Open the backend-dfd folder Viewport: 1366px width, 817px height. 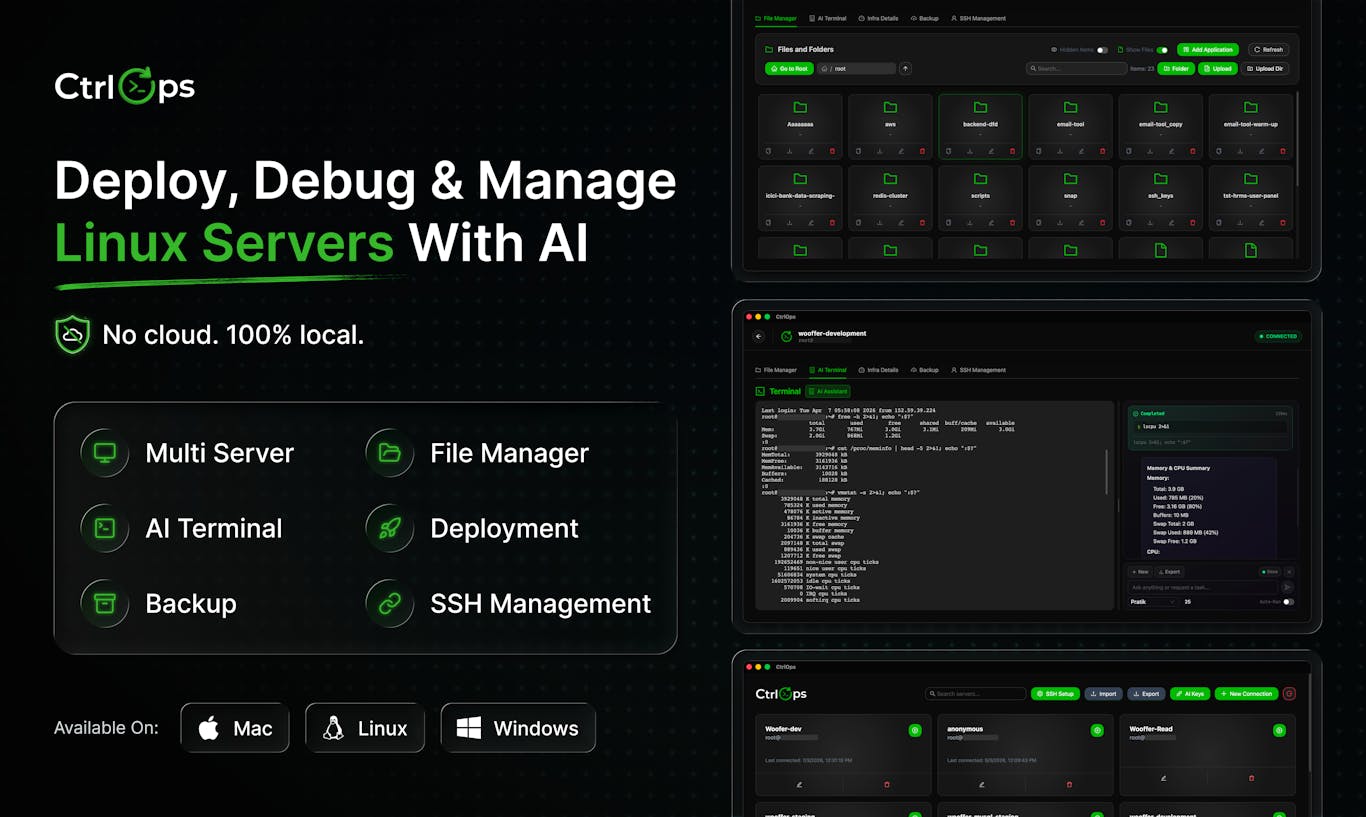coord(980,126)
